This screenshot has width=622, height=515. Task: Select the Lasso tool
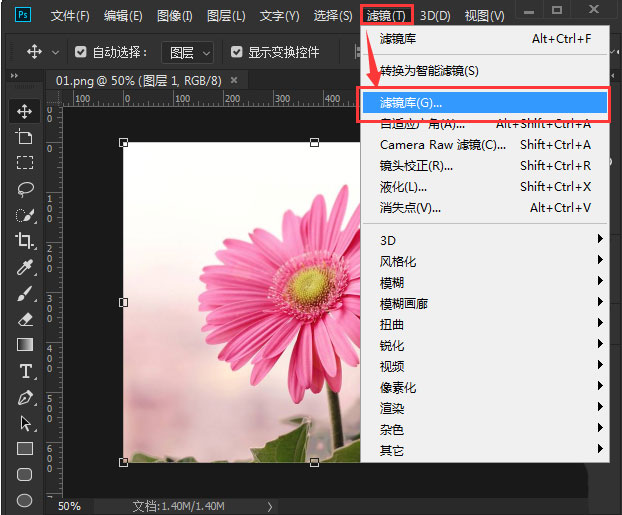pos(25,189)
